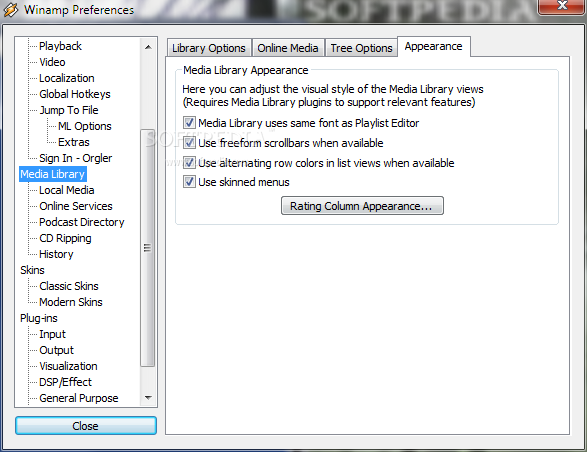Select Playback in the preferences tree
This screenshot has height=452, width=587.
[60, 46]
